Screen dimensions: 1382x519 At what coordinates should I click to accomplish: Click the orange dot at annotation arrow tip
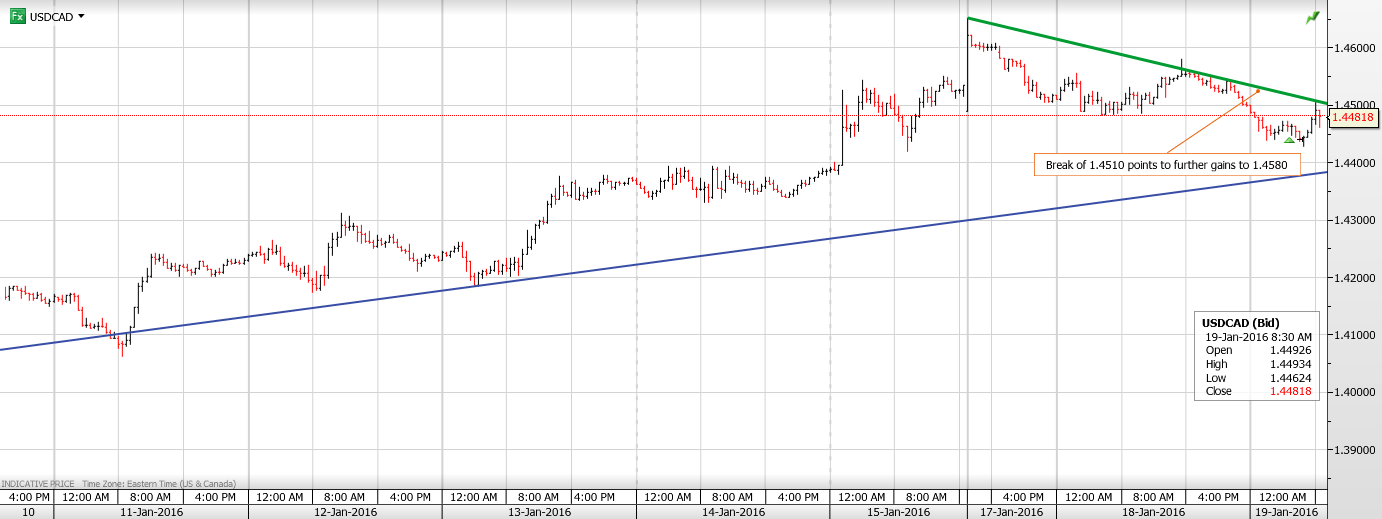point(1258,90)
